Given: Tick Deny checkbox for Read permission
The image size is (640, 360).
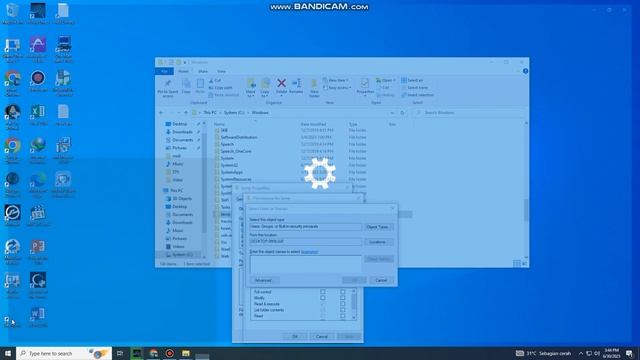Looking at the screenshot, I should (x=342, y=316).
